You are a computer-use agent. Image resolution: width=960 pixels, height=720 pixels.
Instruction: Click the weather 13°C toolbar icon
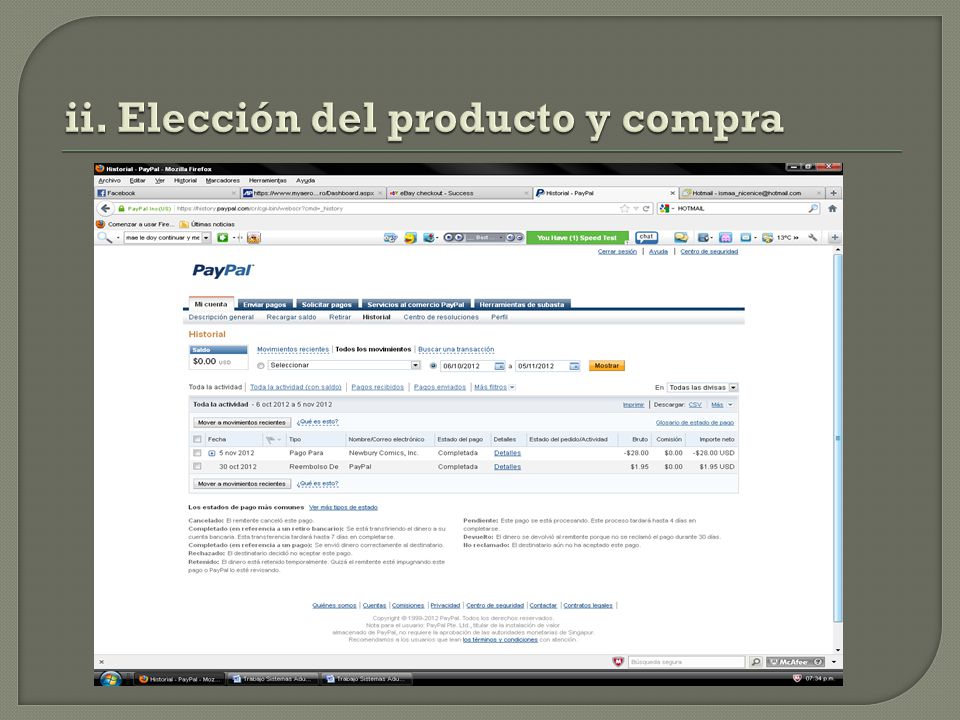coord(767,238)
